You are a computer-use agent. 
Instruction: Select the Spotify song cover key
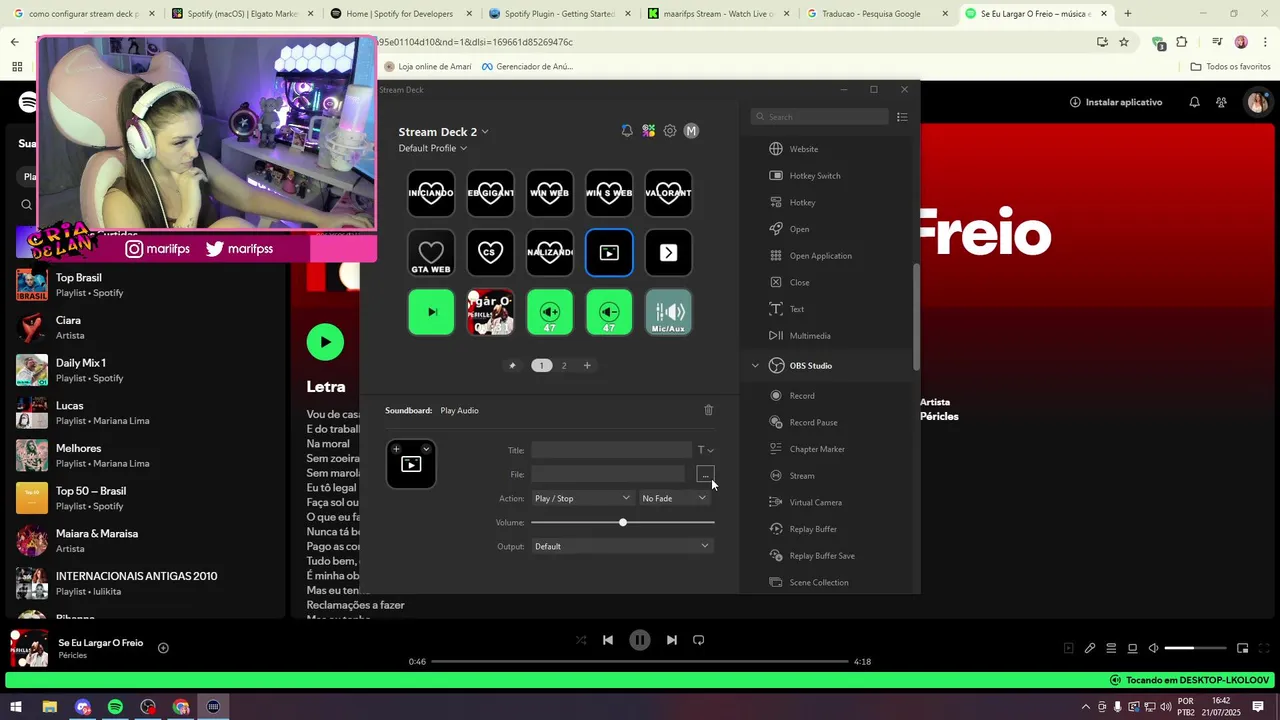point(490,312)
